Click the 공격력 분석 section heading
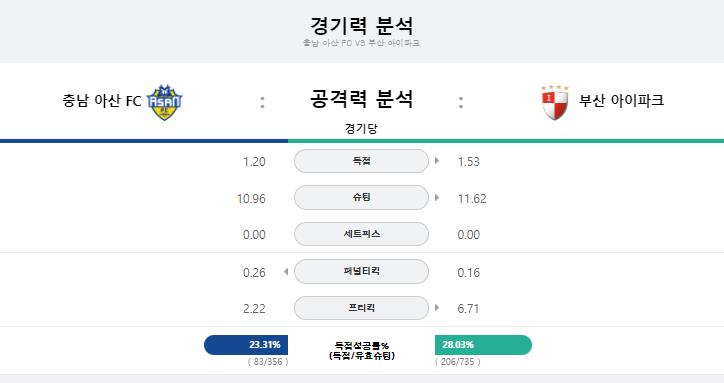The image size is (724, 383). (x=362, y=99)
